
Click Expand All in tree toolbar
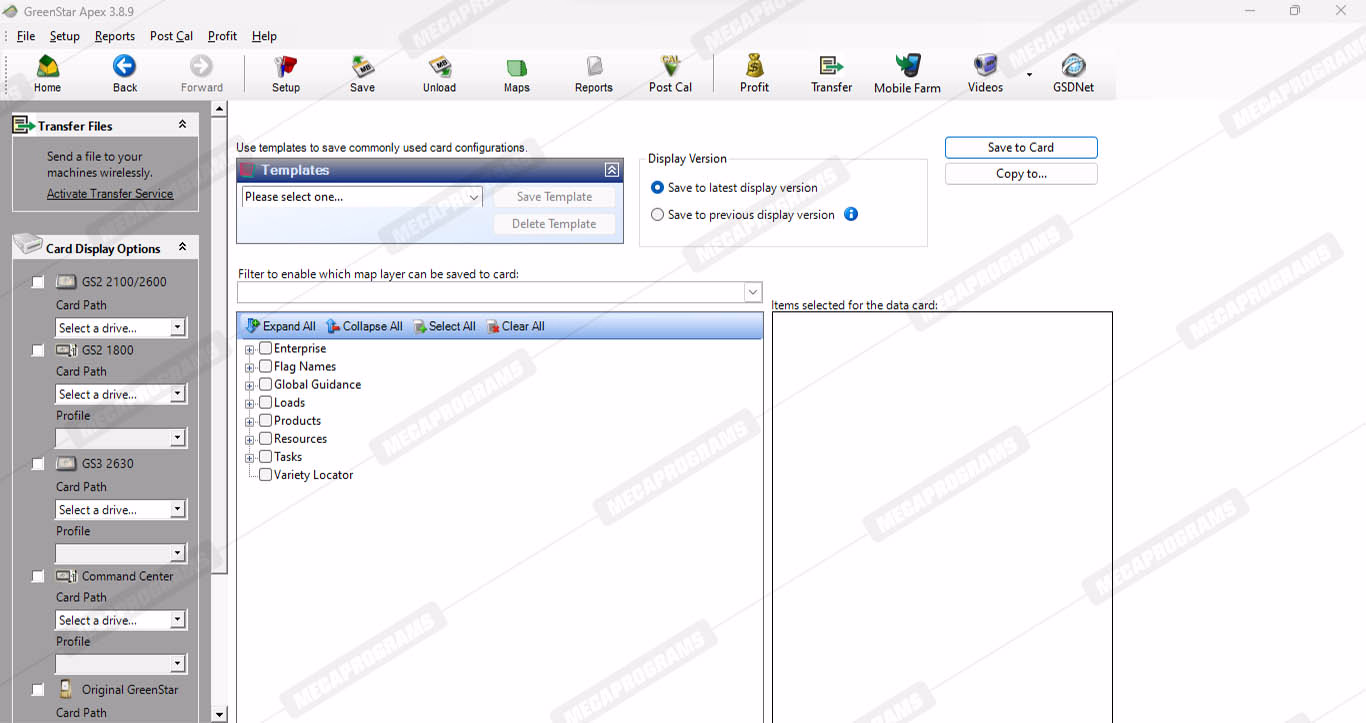pyautogui.click(x=281, y=326)
